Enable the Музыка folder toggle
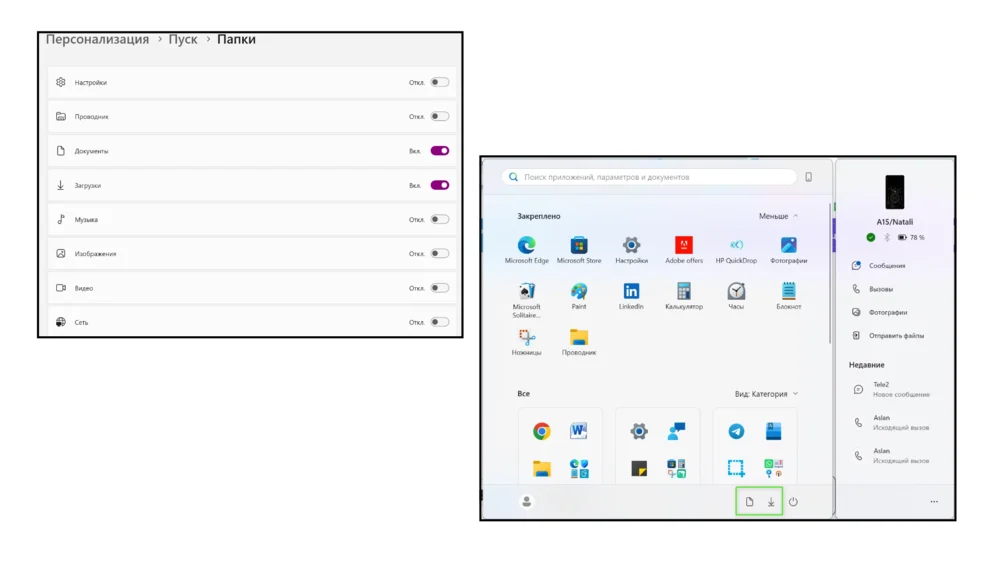The image size is (1000, 563). coord(439,219)
